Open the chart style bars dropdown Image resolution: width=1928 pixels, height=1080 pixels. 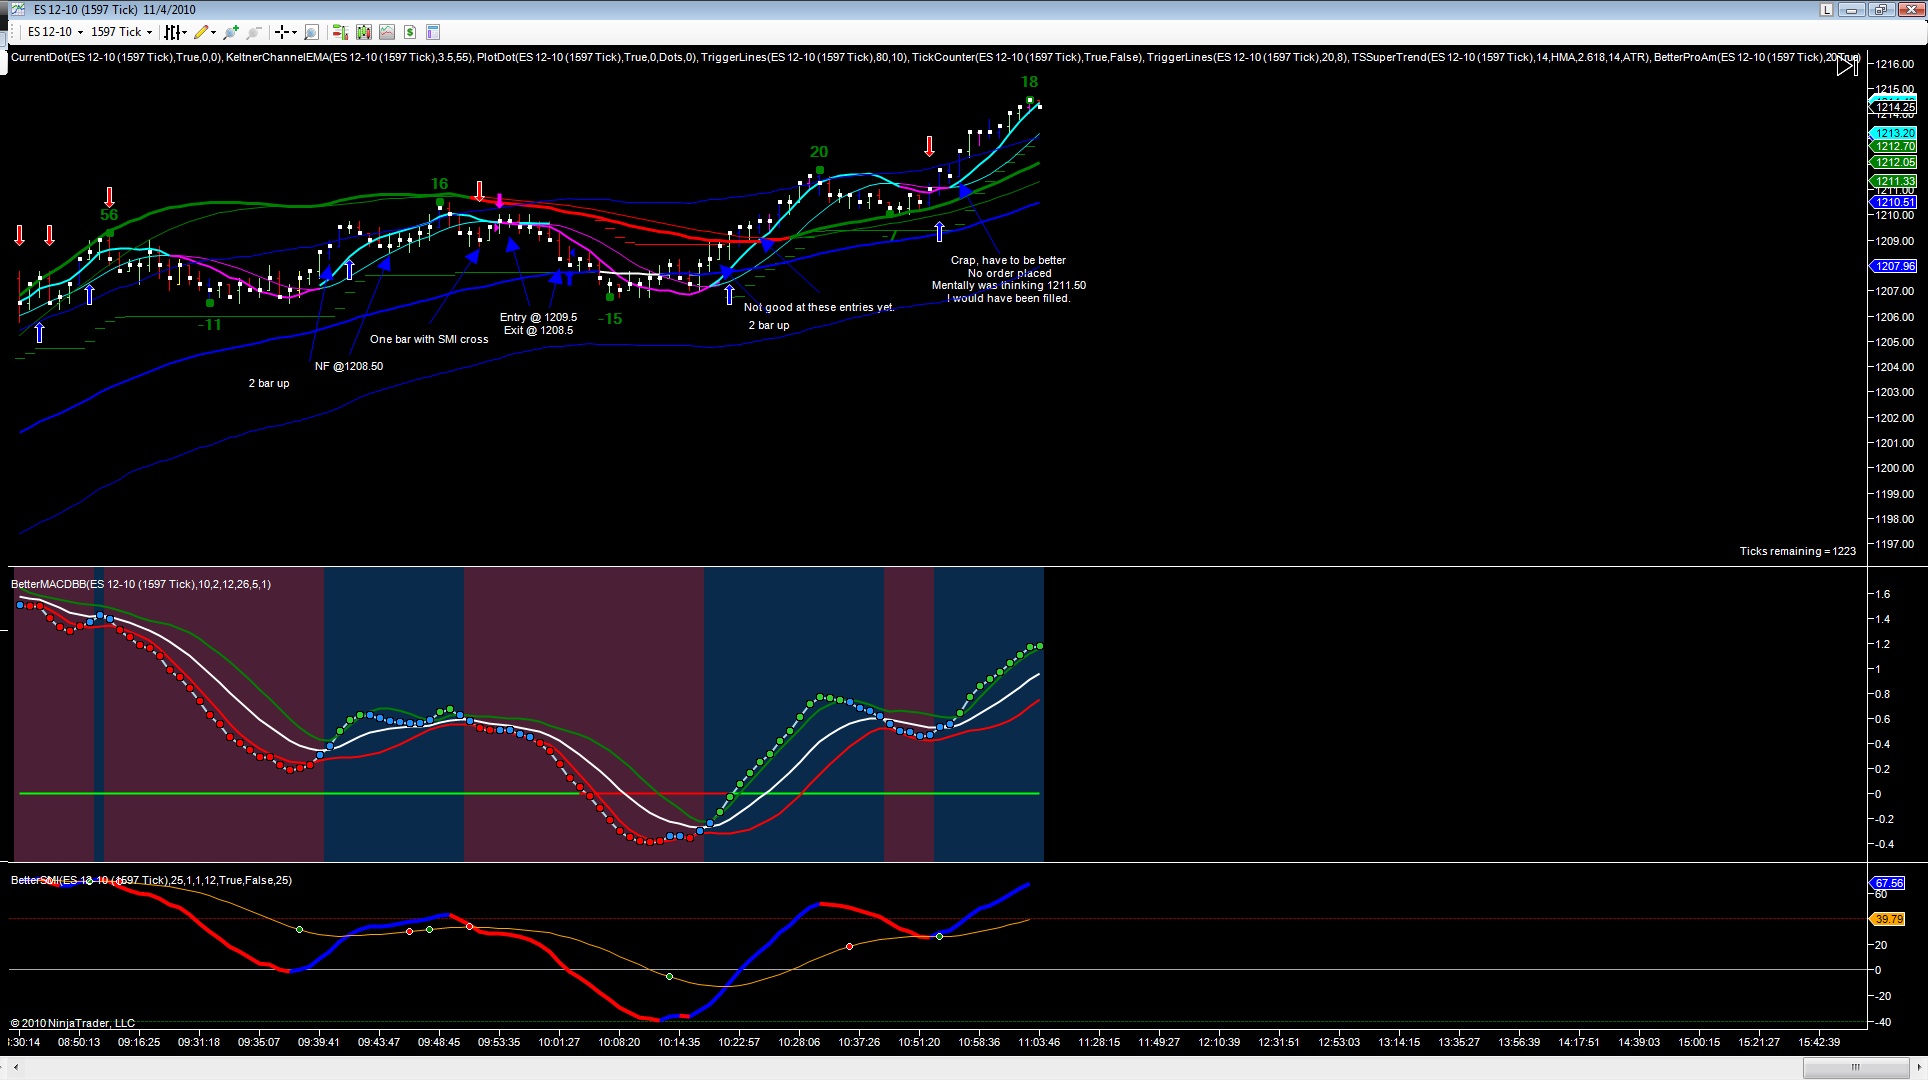coord(176,32)
